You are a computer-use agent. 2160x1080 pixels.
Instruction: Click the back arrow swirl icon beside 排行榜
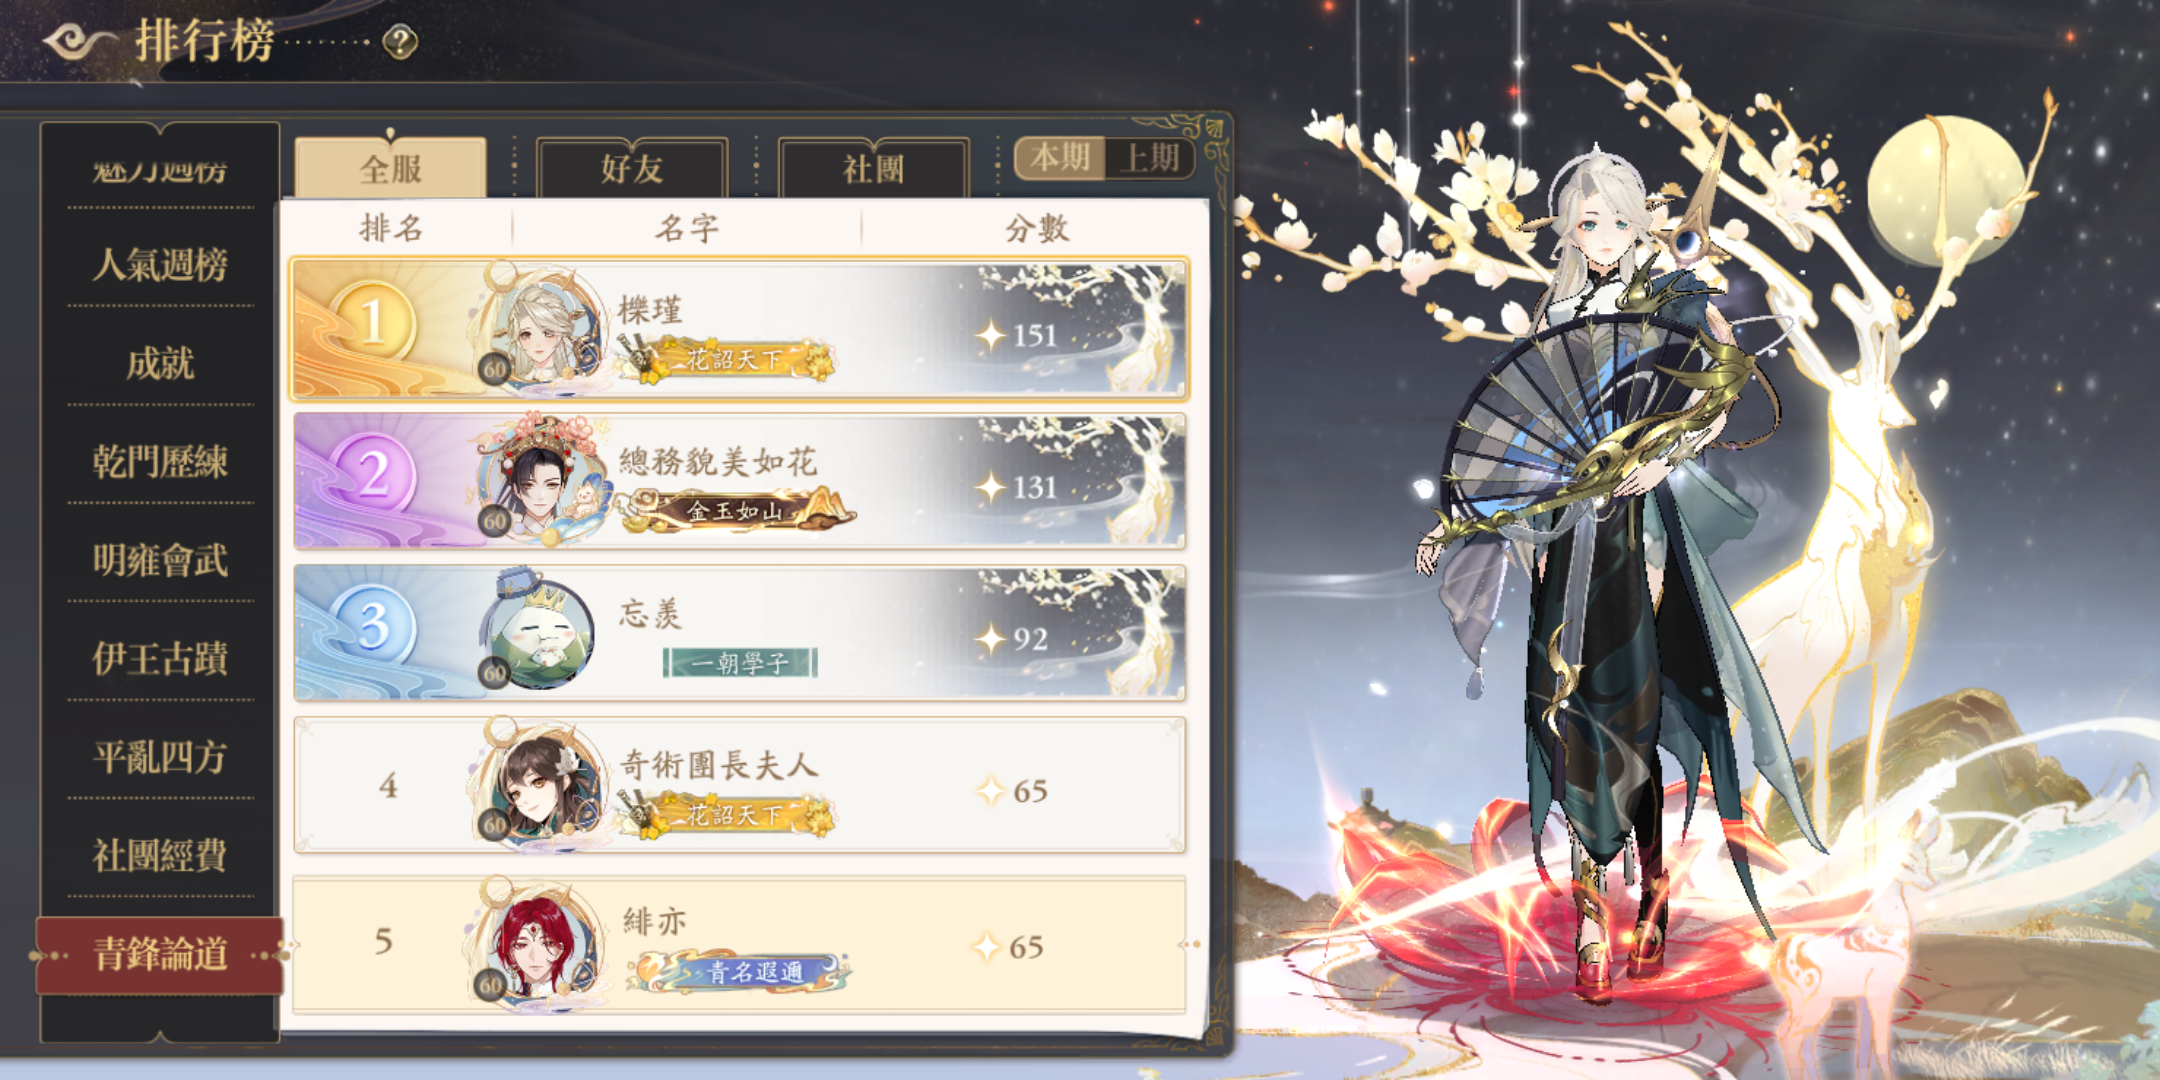point(80,42)
